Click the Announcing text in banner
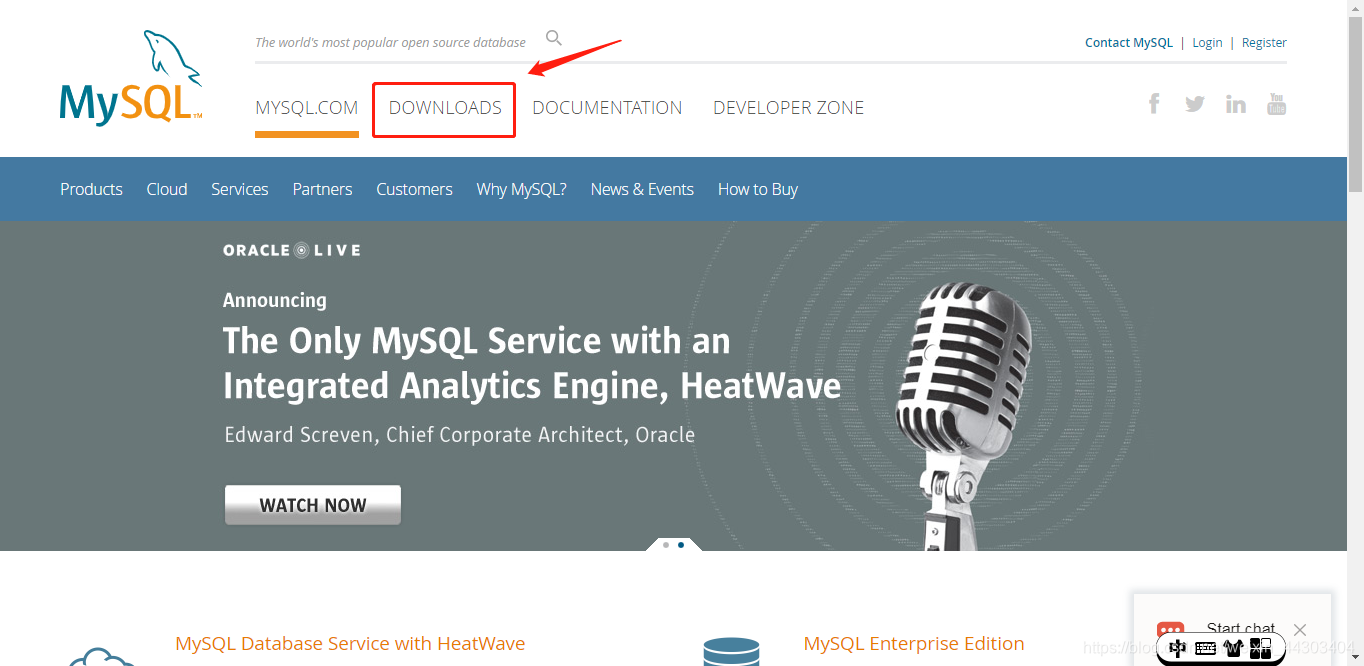 275,300
